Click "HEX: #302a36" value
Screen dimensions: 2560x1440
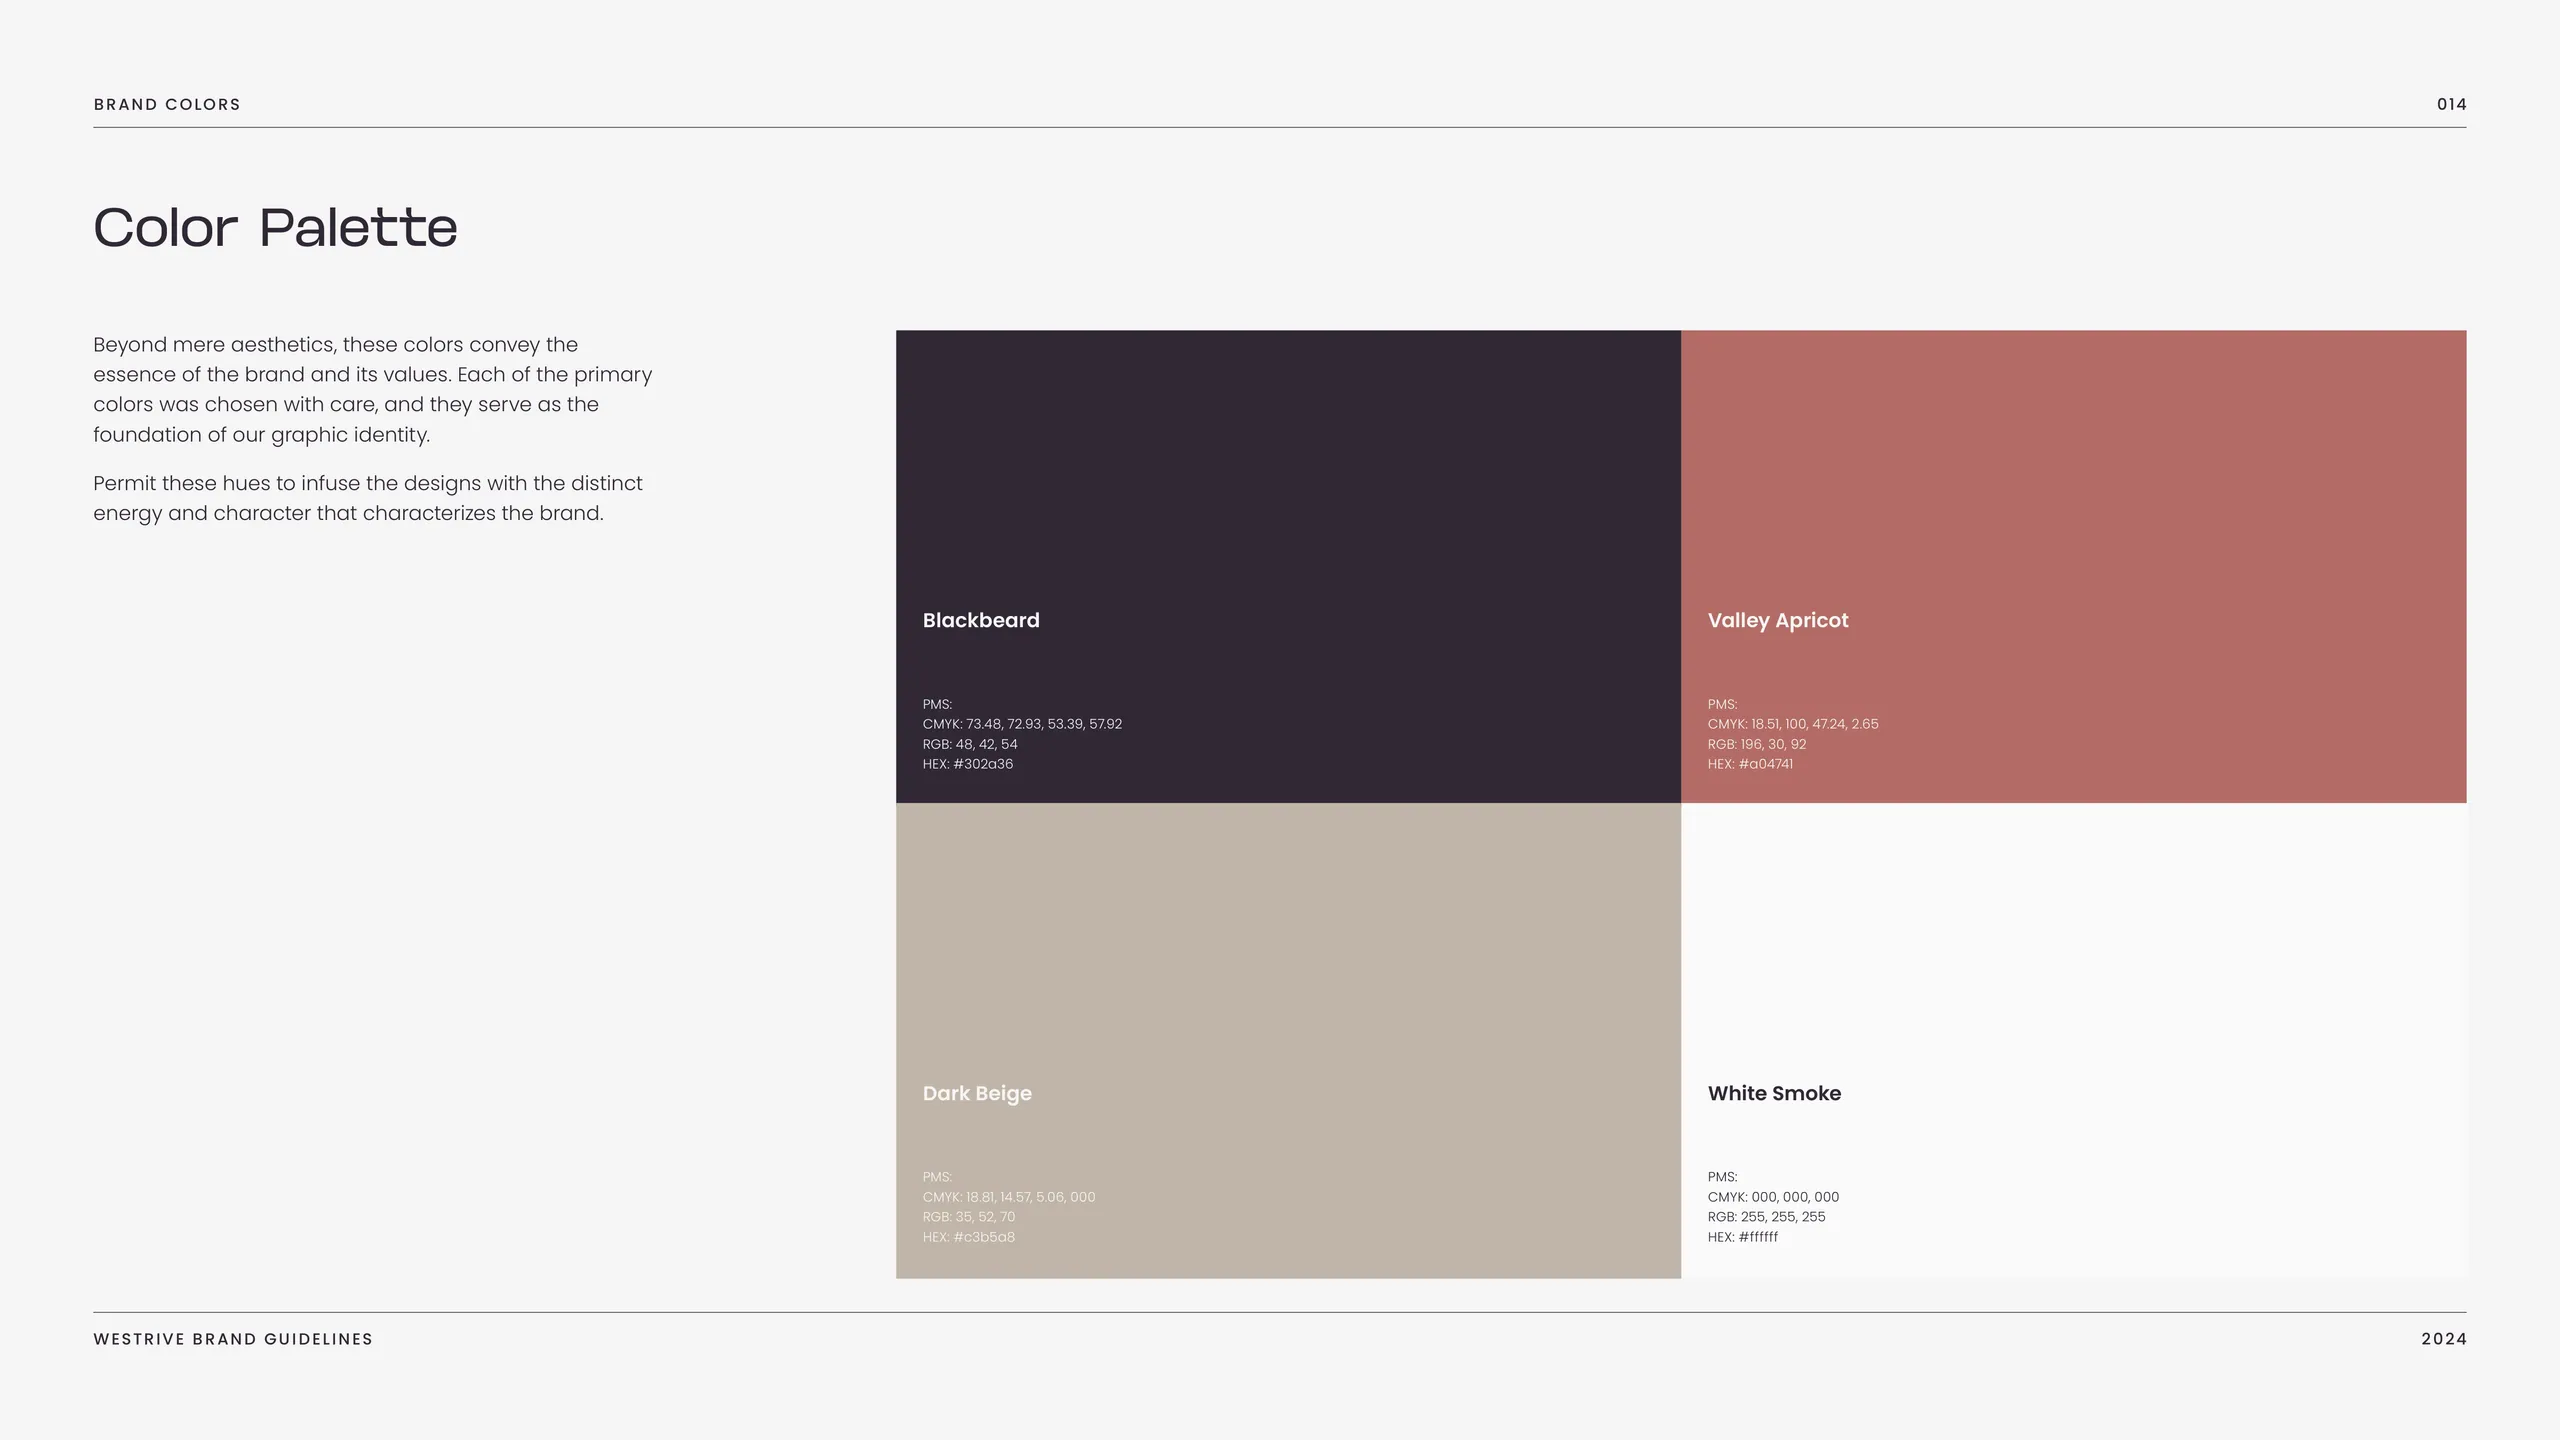coord(968,764)
